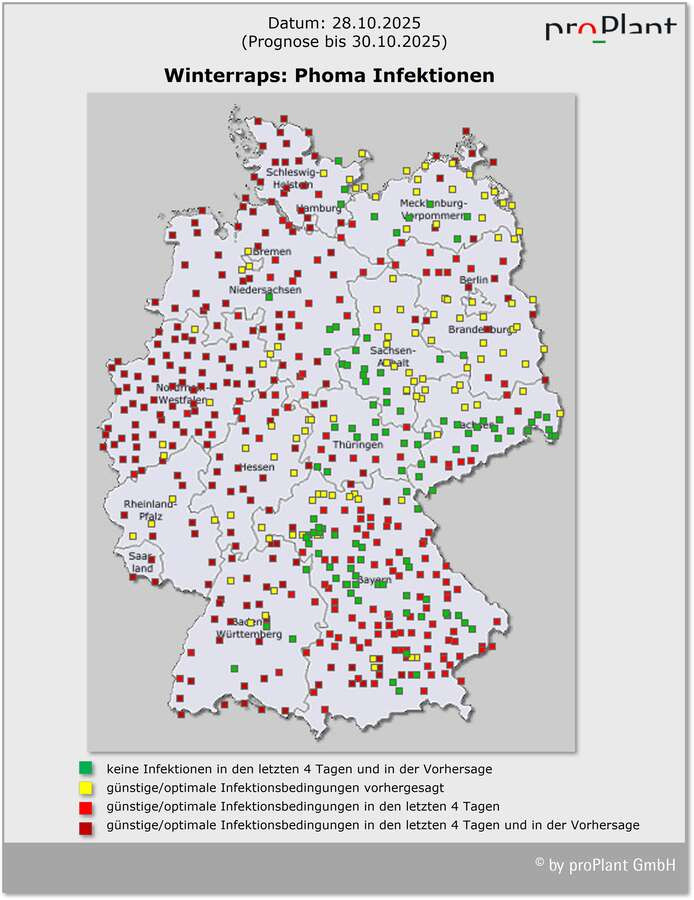The width and height of the screenshot is (694, 900).
Task: Click the green legend square
Action: [x=86, y=769]
